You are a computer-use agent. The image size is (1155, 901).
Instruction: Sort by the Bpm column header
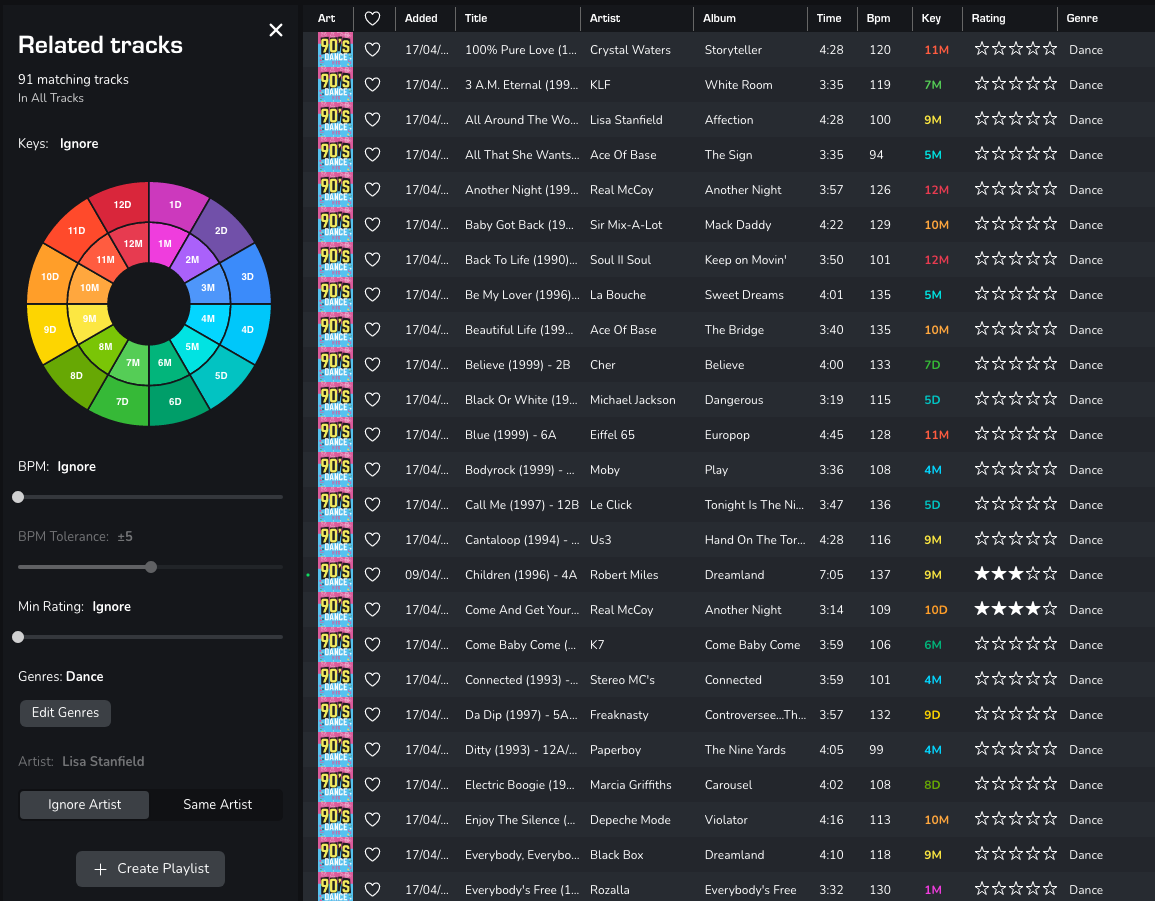pos(878,18)
